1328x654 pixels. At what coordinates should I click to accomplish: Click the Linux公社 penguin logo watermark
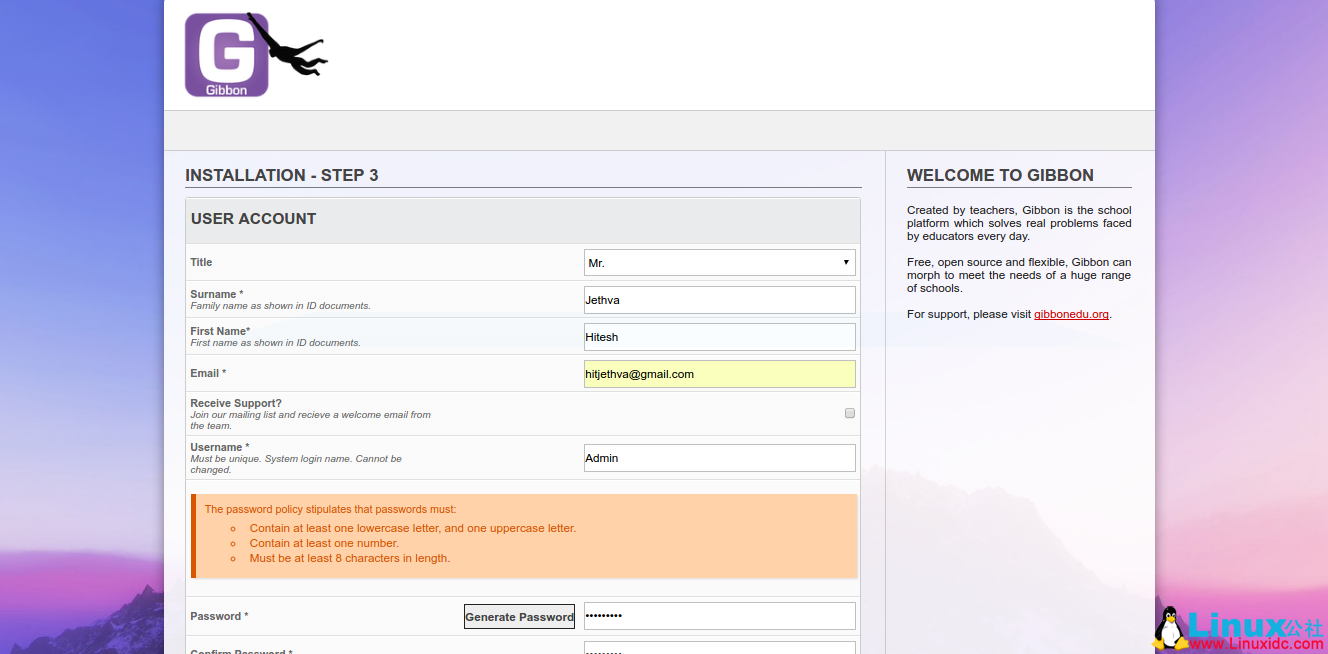pyautogui.click(x=1169, y=624)
